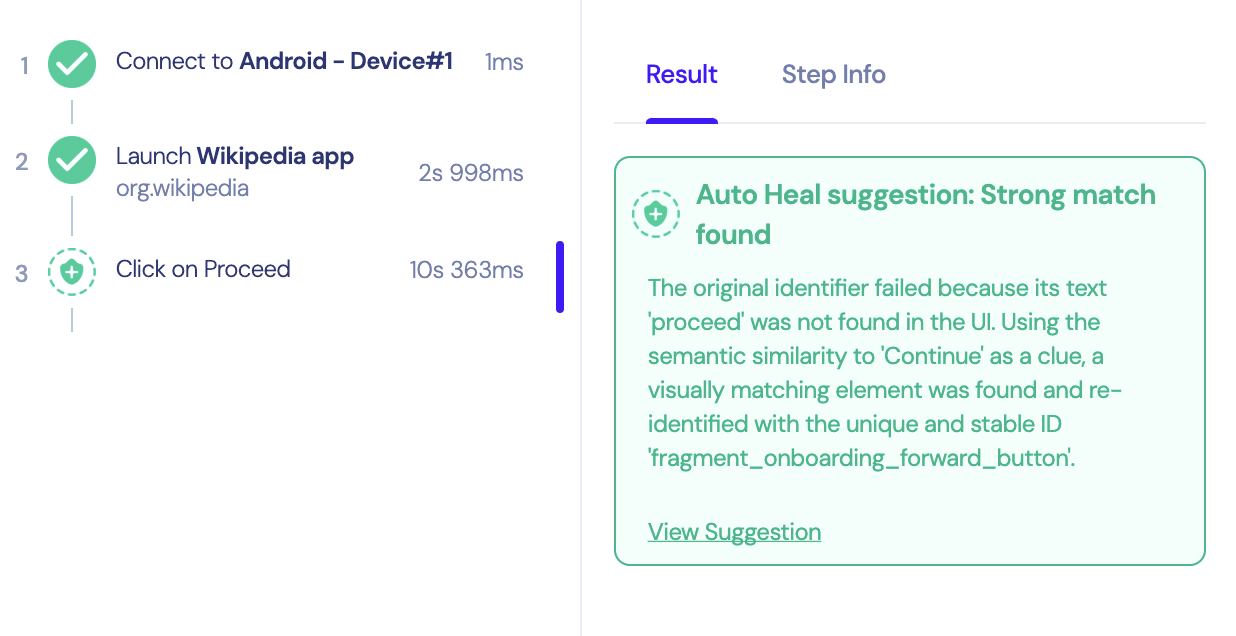Viewport: 1236px width, 636px height.
Task: Click the suggestion's explanation paragraph
Action: pos(885,374)
